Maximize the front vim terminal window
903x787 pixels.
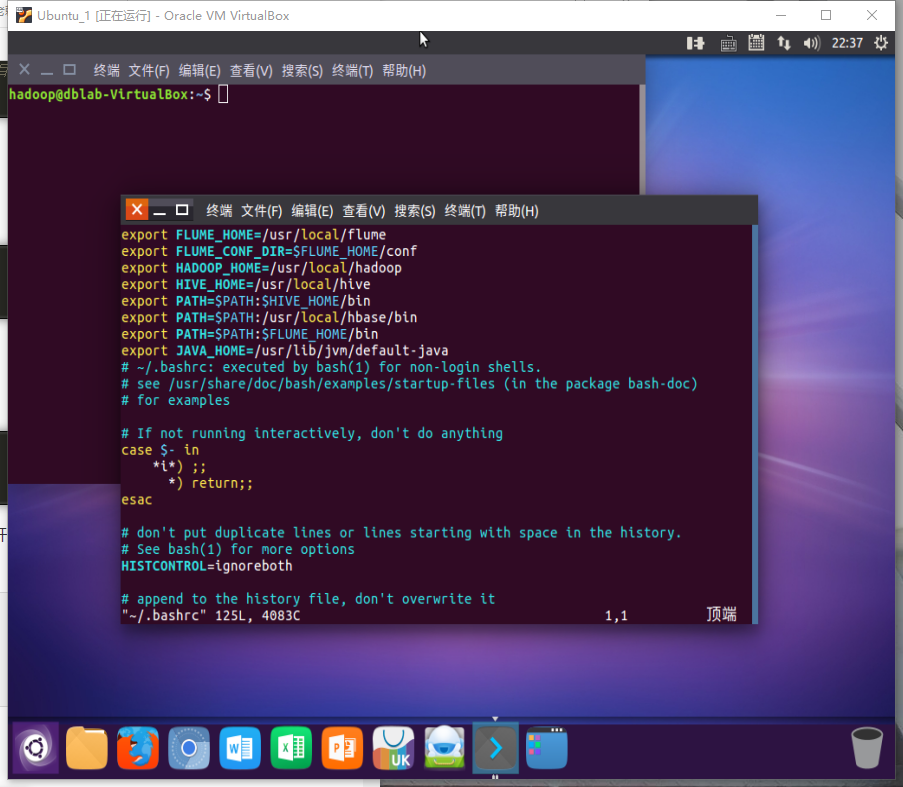point(182,210)
